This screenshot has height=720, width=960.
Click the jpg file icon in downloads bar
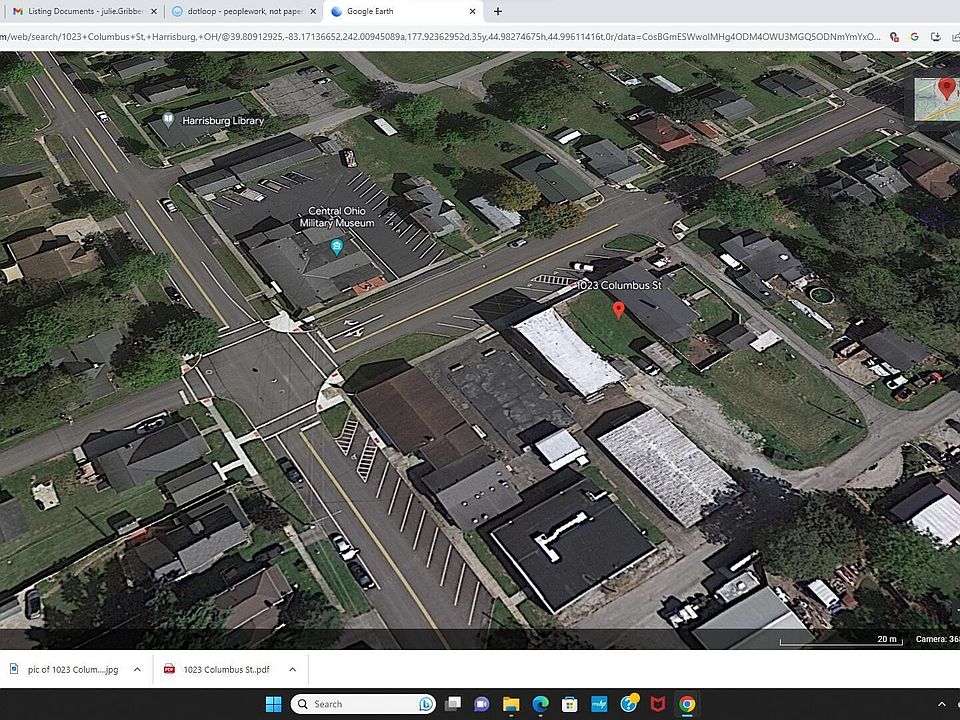tap(14, 669)
